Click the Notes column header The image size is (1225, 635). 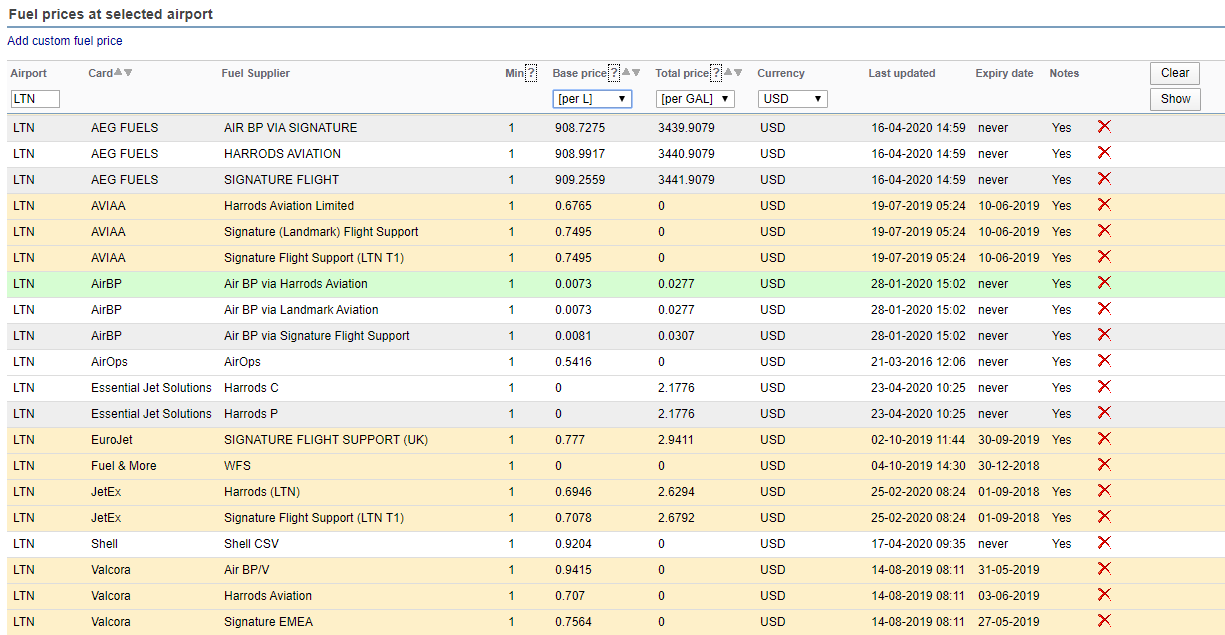(1064, 73)
